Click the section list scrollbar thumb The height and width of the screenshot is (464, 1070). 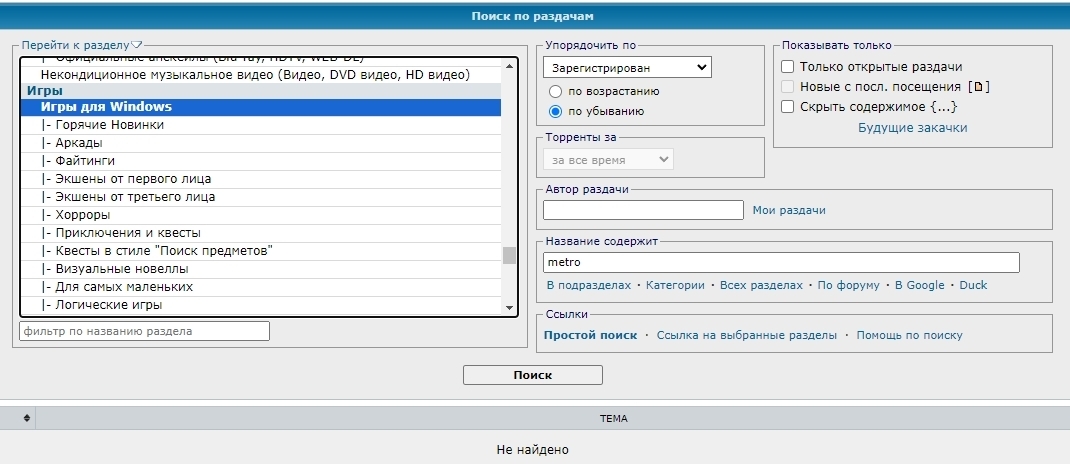click(x=509, y=255)
